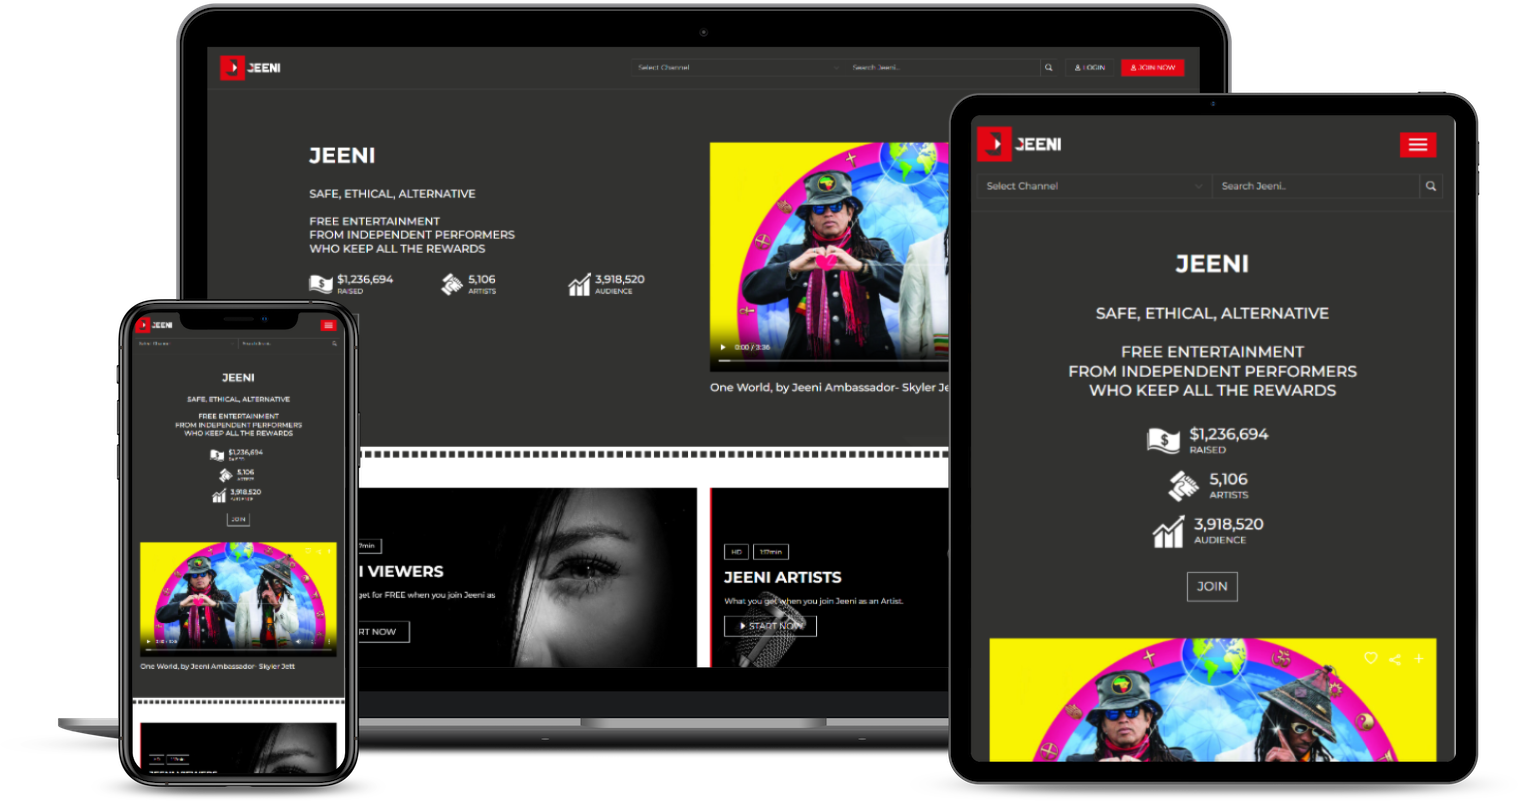The width and height of the screenshot is (1518, 801).
Task: Click the money raised icon on tablet
Action: pyautogui.click(x=1164, y=441)
